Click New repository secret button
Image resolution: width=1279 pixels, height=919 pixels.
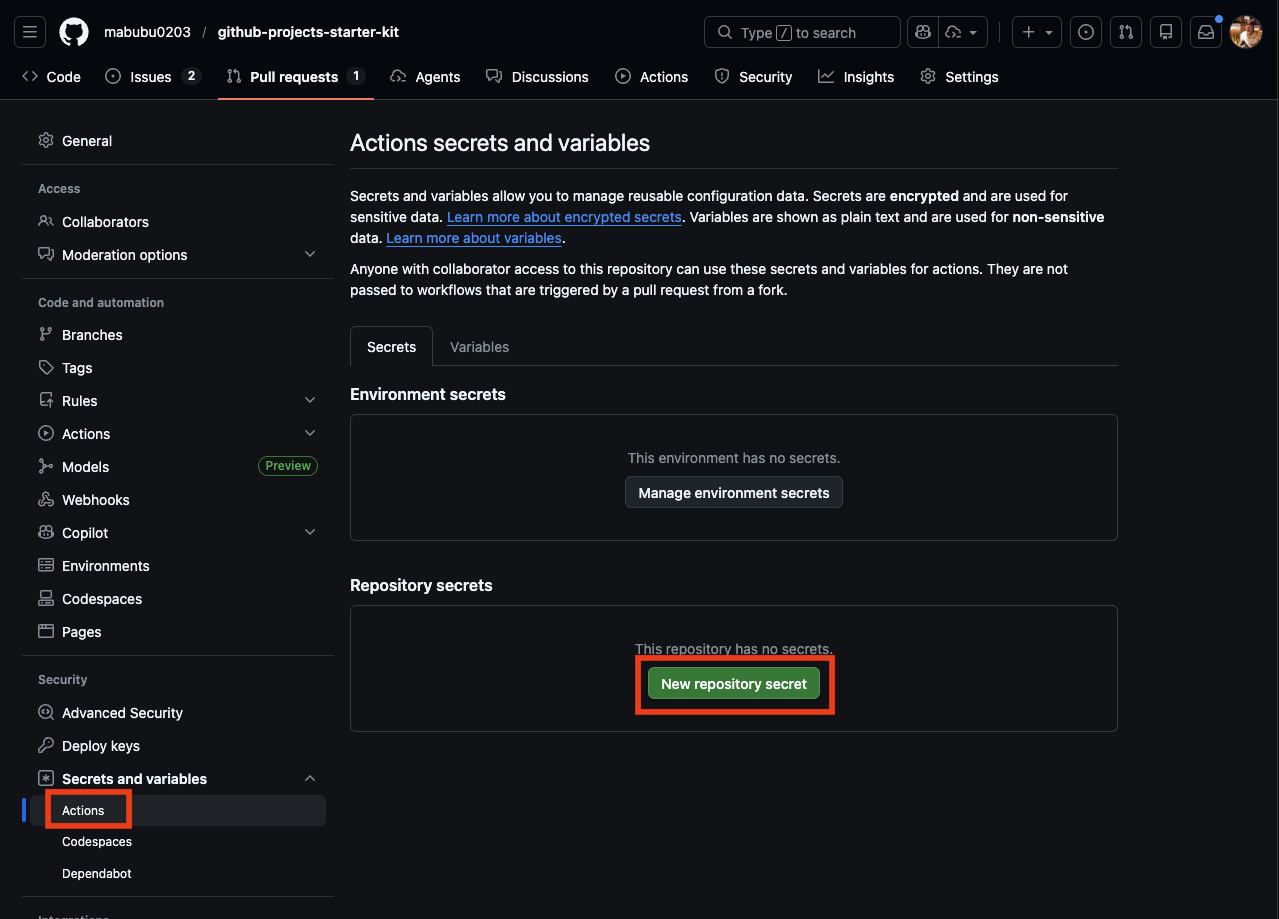point(734,684)
